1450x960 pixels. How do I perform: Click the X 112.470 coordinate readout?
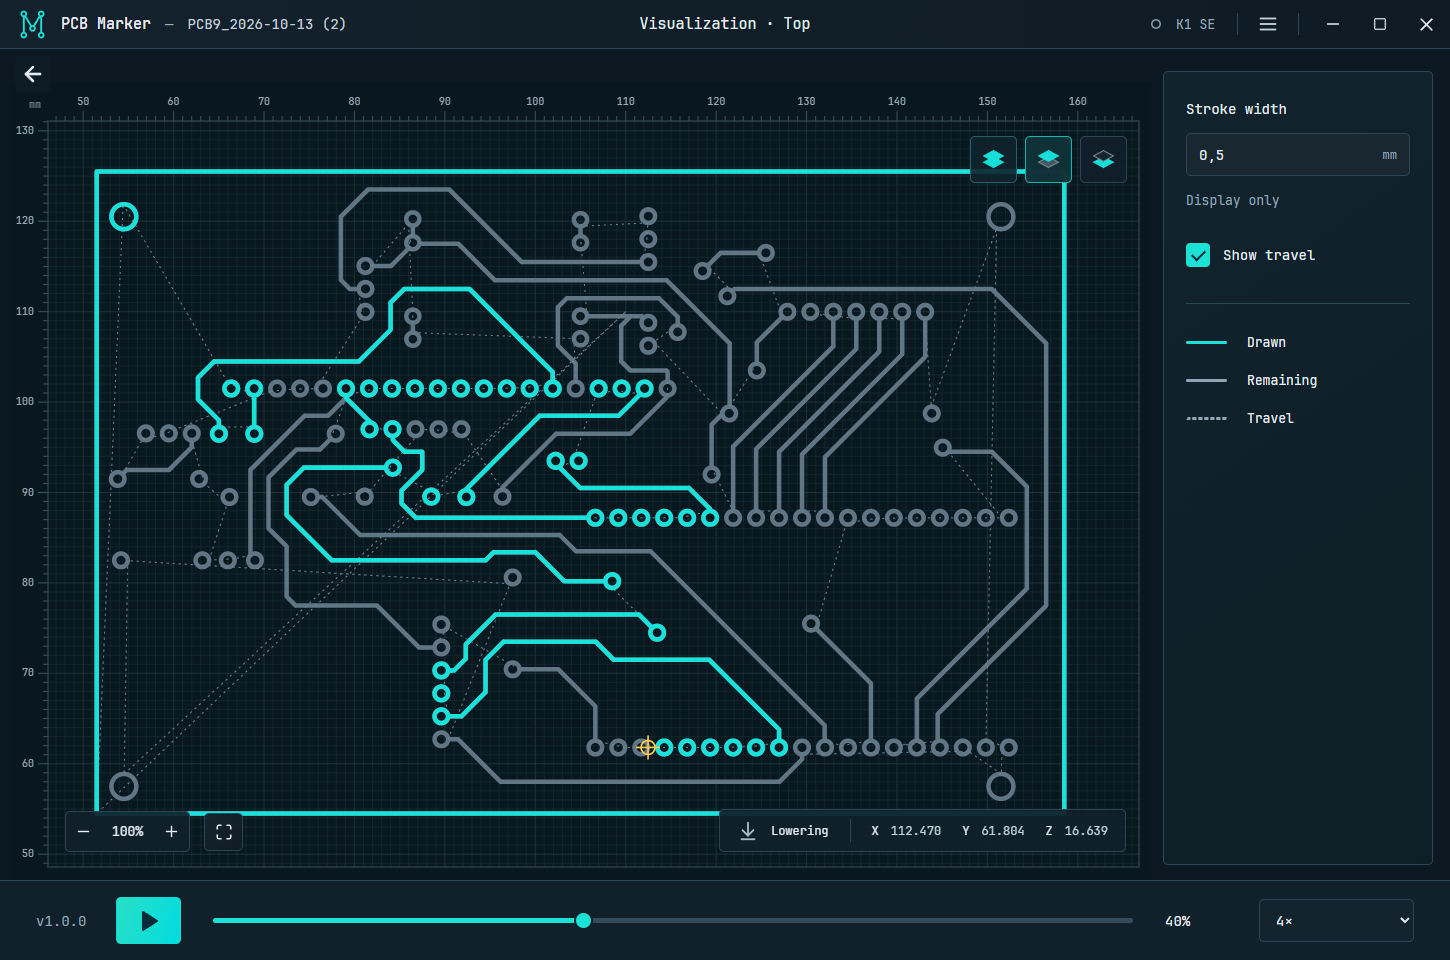906,831
